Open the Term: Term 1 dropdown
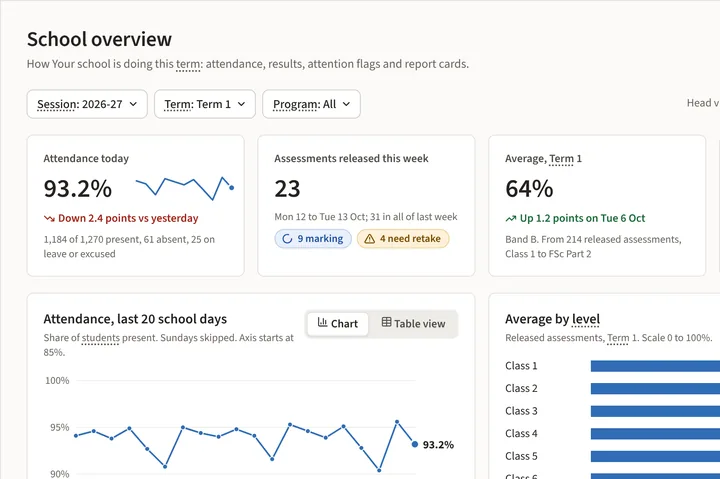Image resolution: width=720 pixels, height=479 pixels. [x=205, y=104]
